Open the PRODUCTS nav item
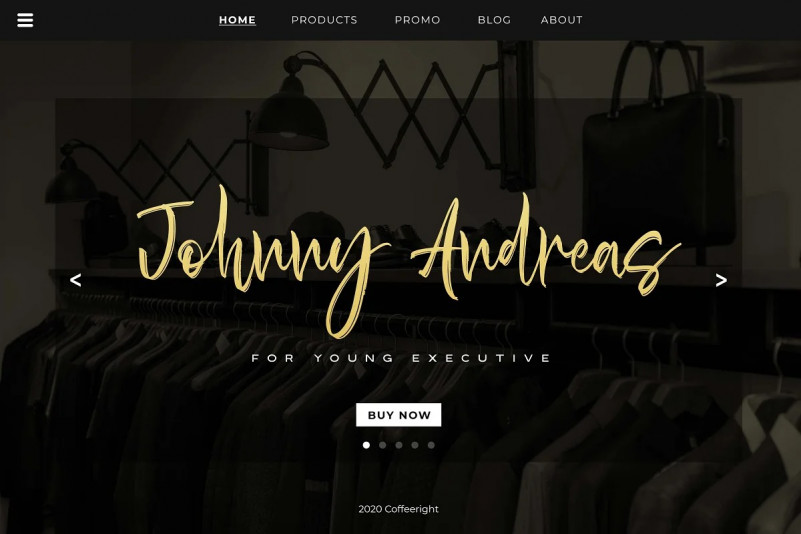 324,20
